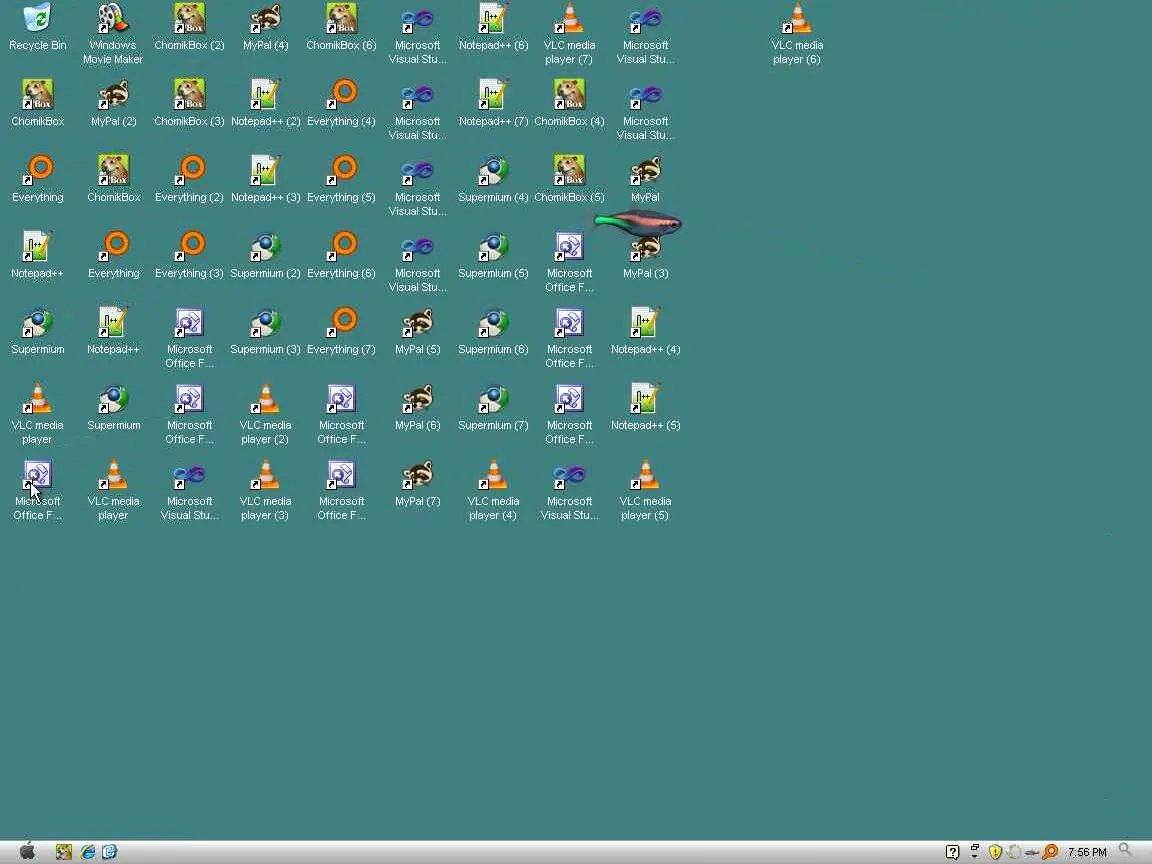1152x864 pixels.
Task: Select VLC media player (2) icon
Action: [265, 414]
